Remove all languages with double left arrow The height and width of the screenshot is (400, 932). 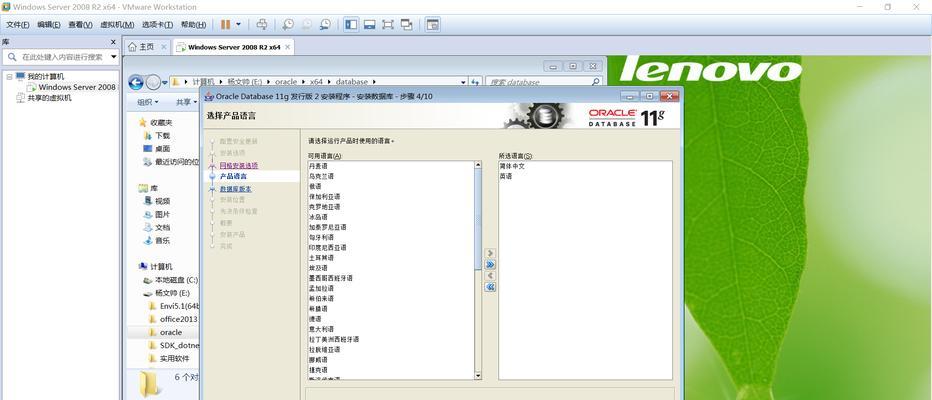490,287
